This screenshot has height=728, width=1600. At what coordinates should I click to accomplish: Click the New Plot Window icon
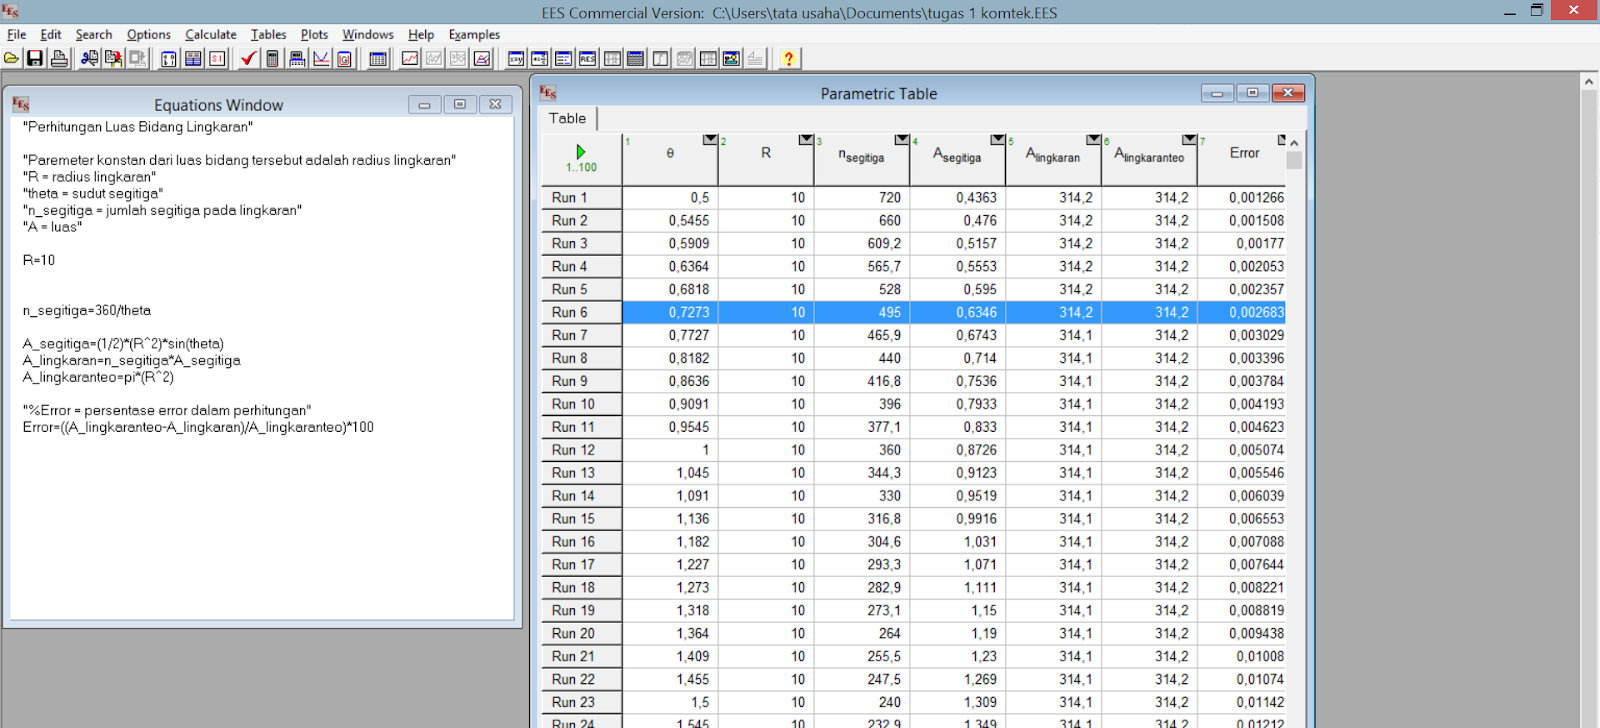(x=410, y=59)
